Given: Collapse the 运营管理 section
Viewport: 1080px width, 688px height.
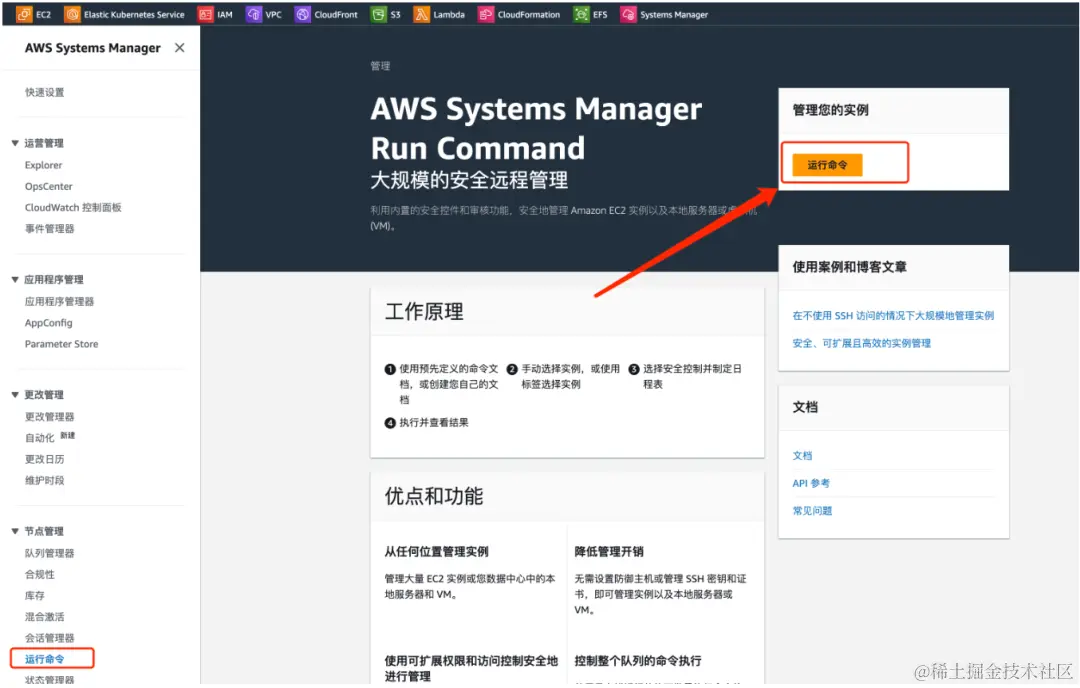Looking at the screenshot, I should point(15,143).
